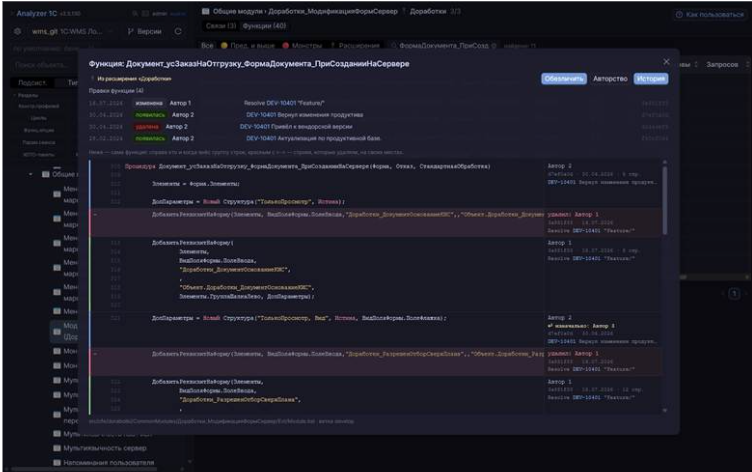This screenshot has height=472, width=752.
Task: Select the Подсист. tab in sidebar
Action: [x=32, y=83]
